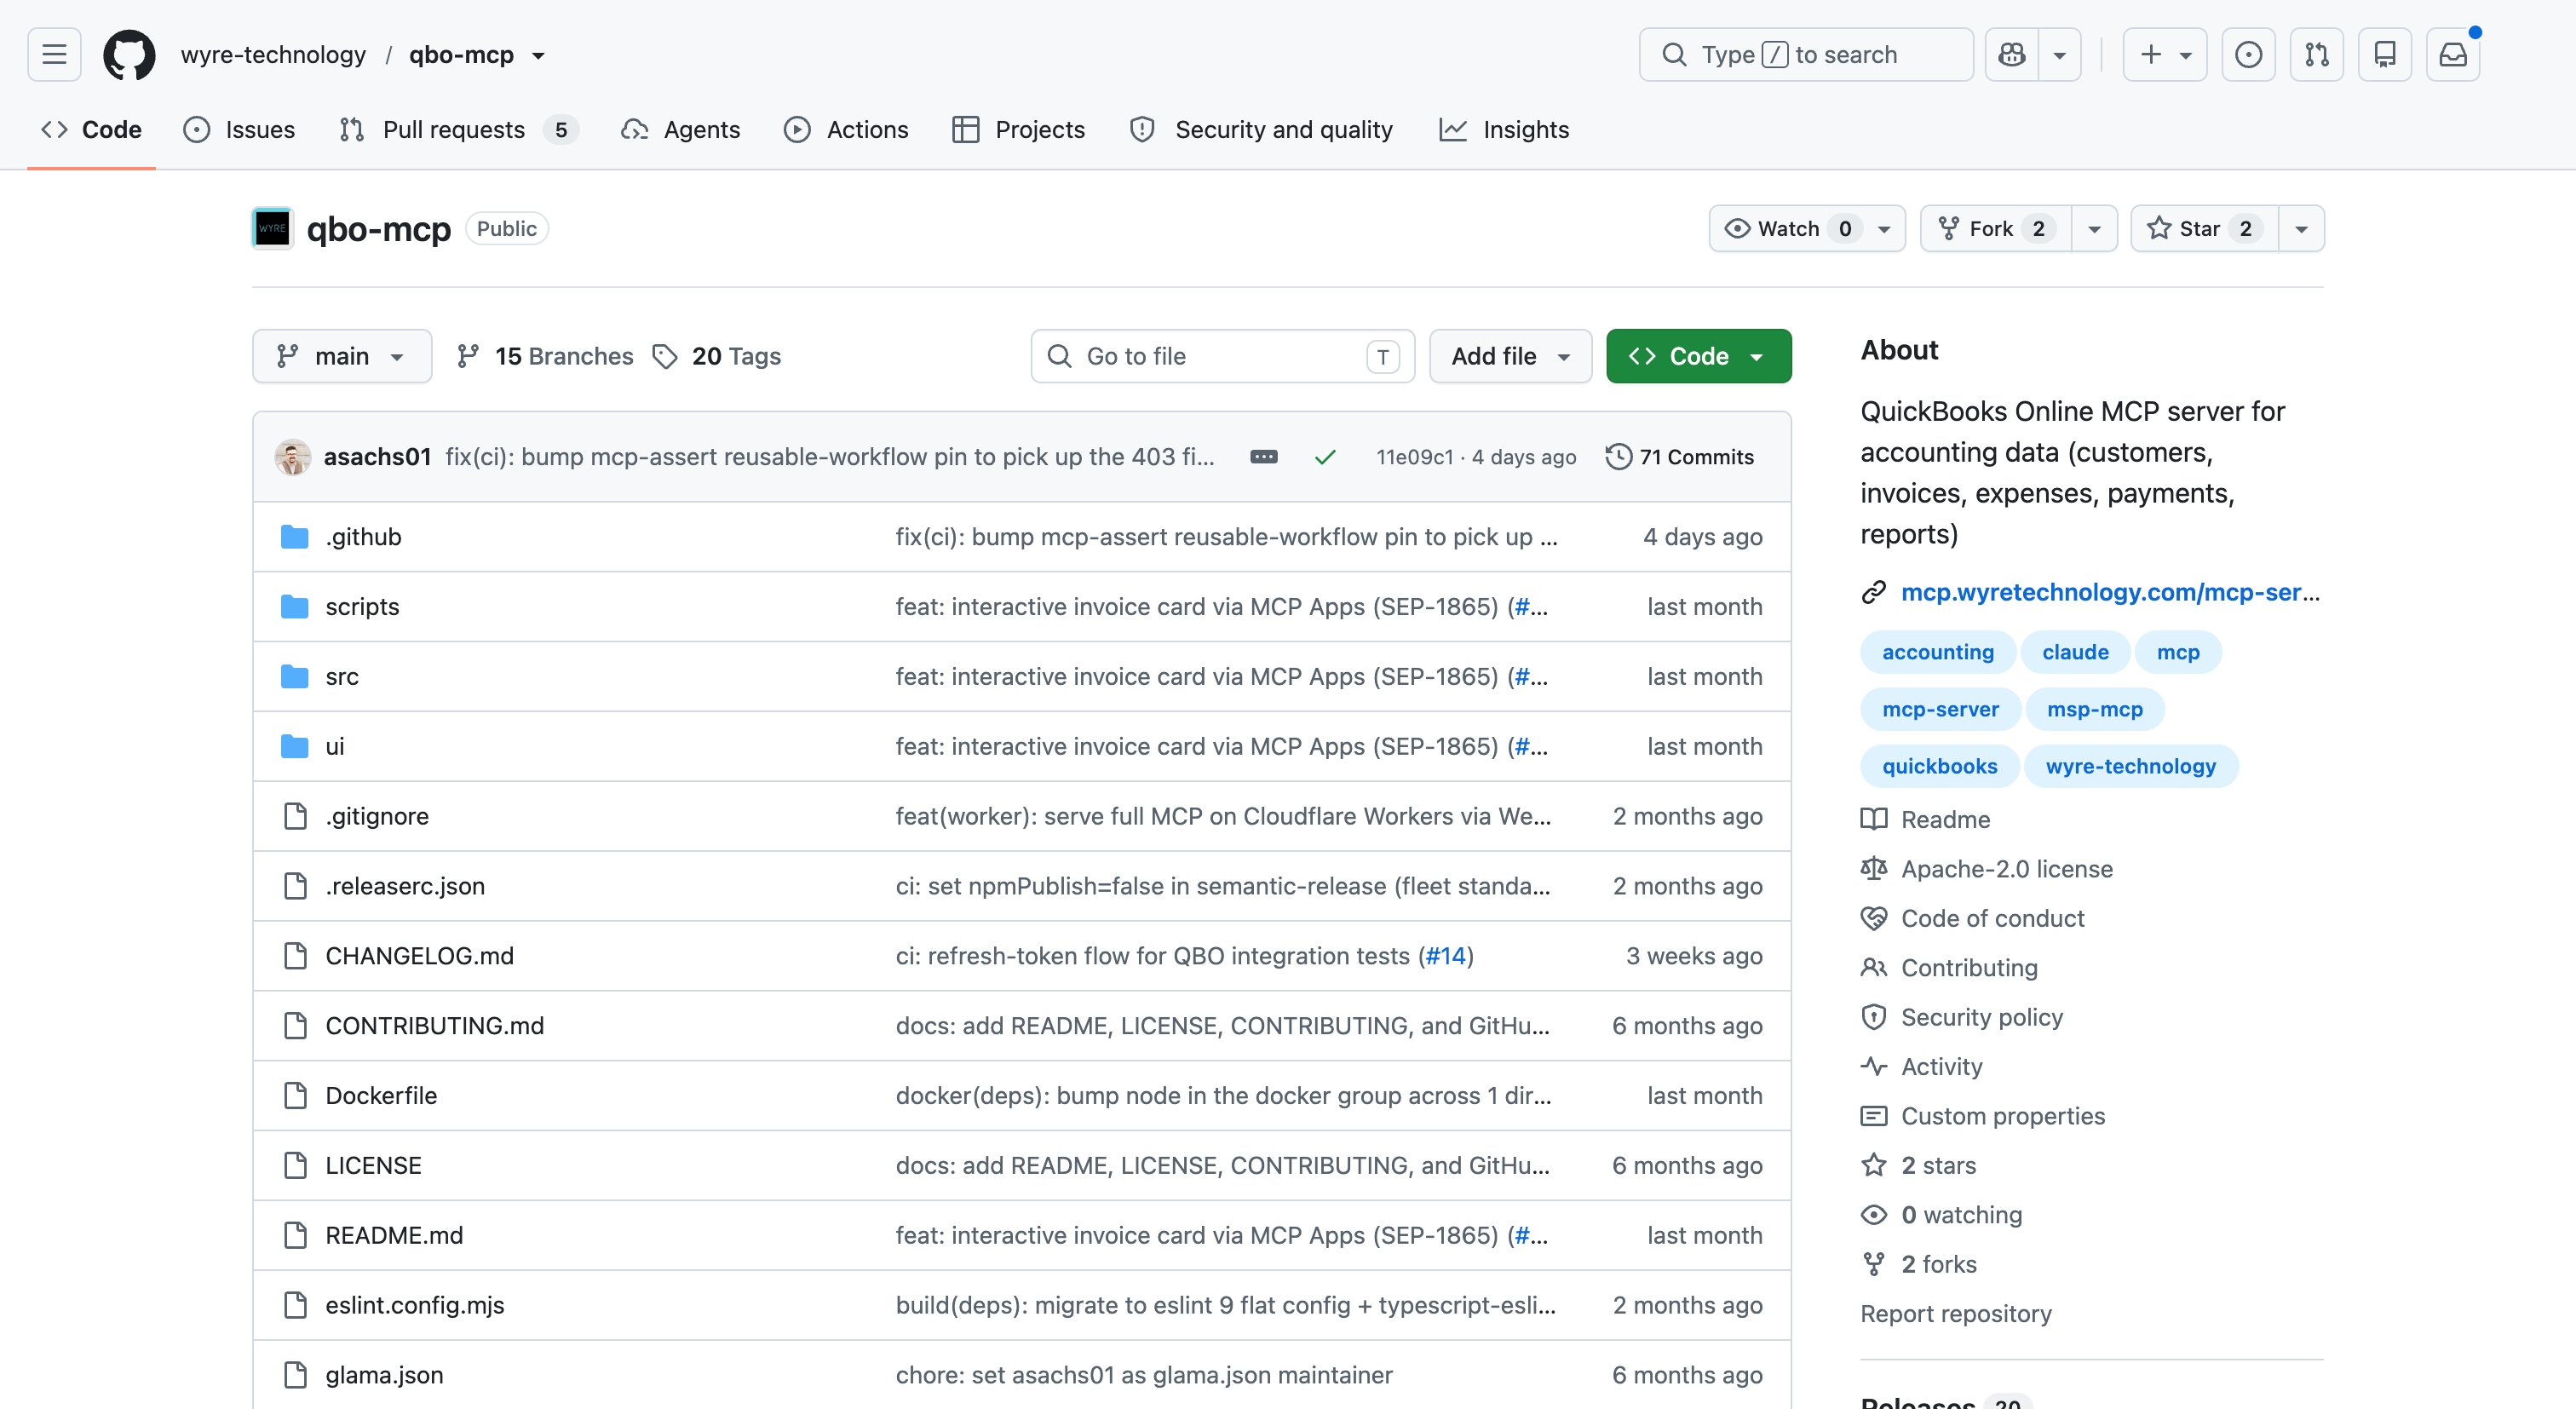Viewport: 2576px width, 1409px height.
Task: Fork this repository
Action: 1995,228
